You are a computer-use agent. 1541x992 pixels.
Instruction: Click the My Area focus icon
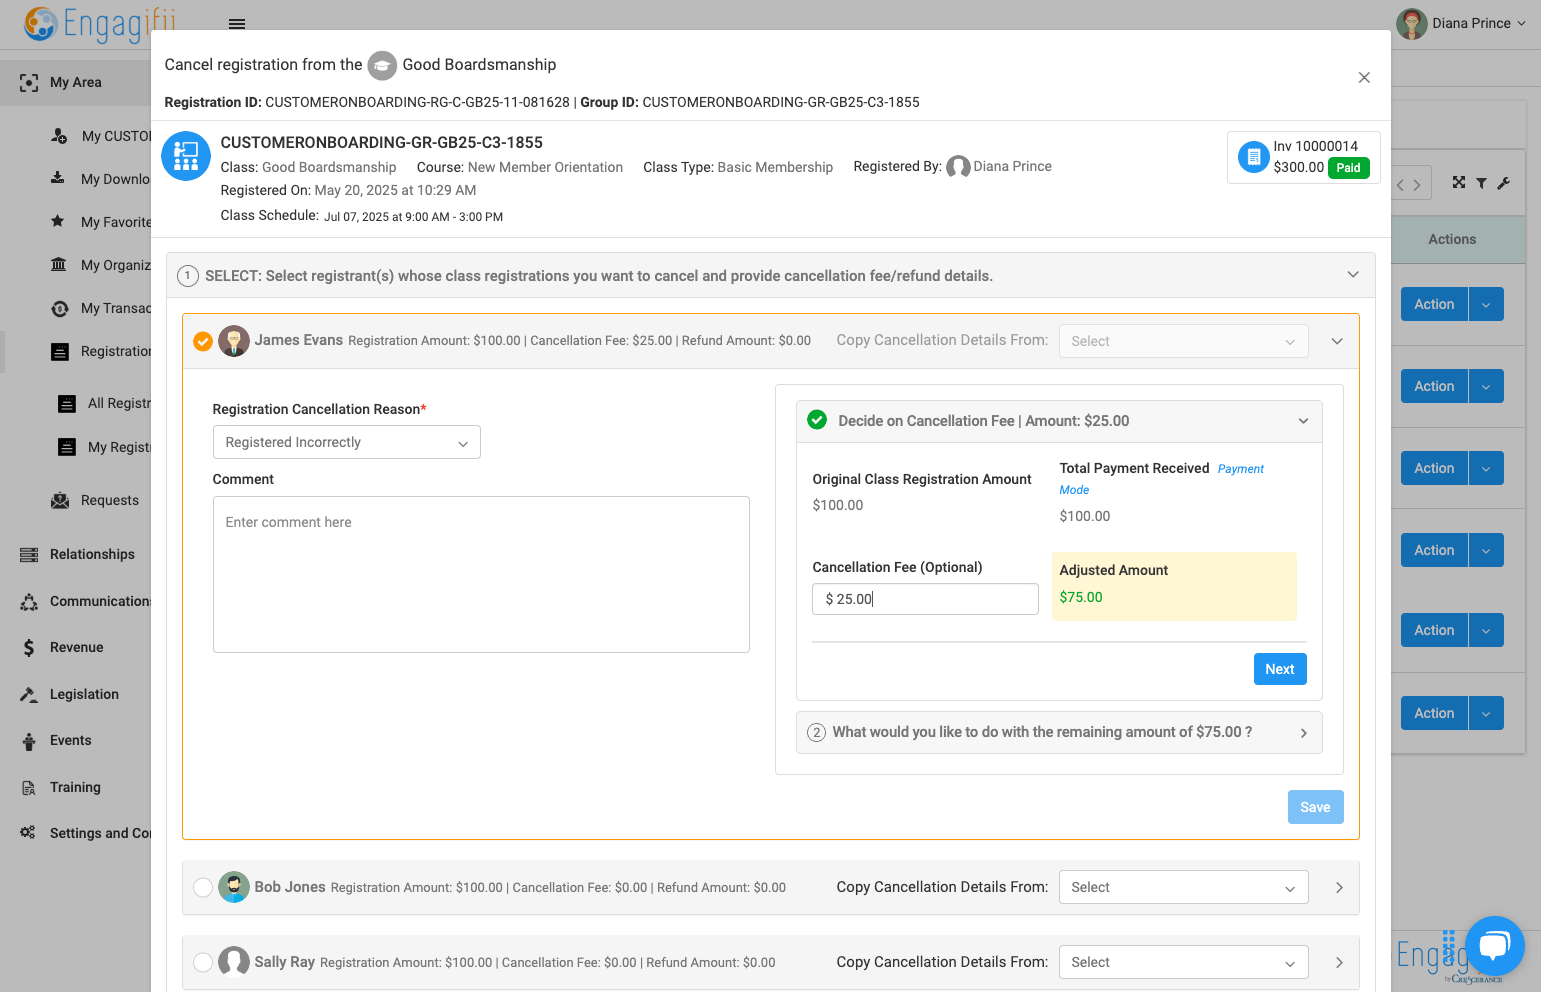(x=29, y=83)
